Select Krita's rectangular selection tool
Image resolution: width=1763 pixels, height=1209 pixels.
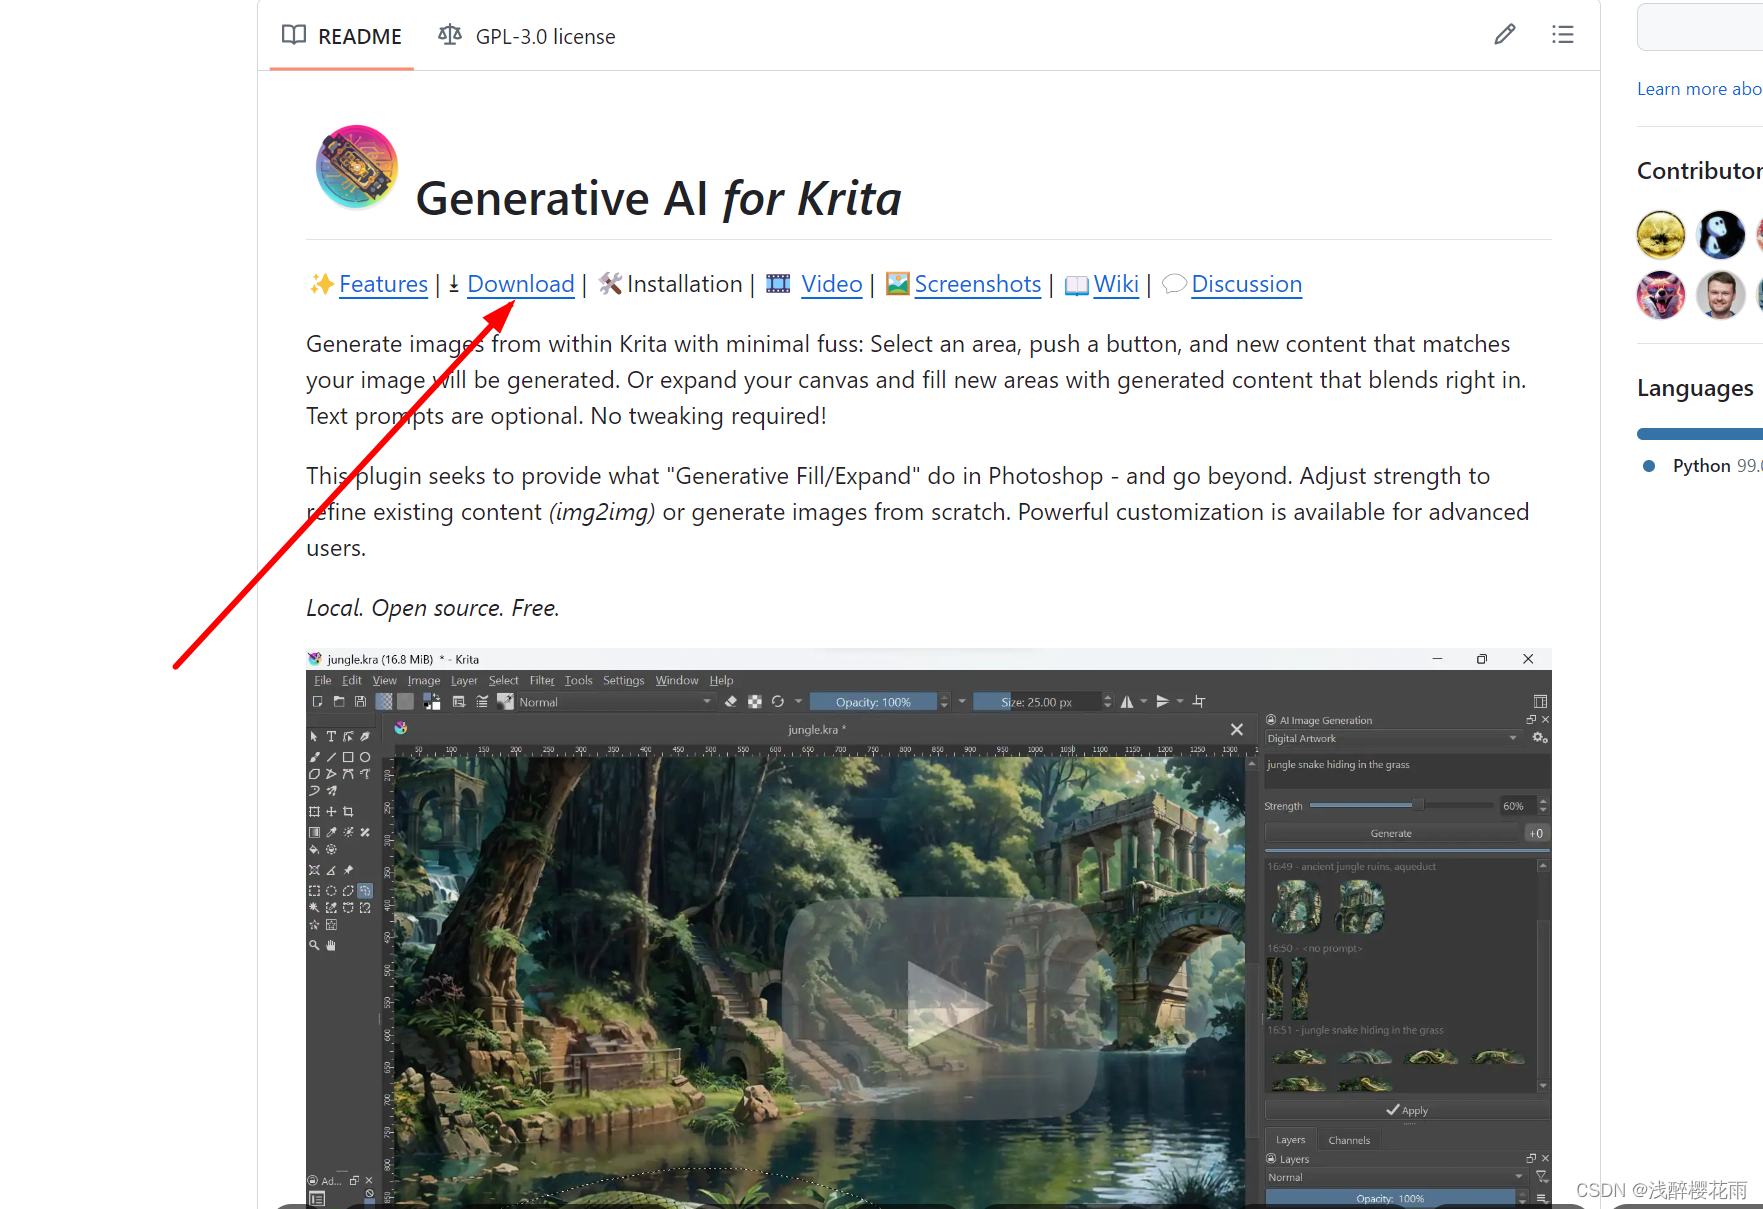314,890
